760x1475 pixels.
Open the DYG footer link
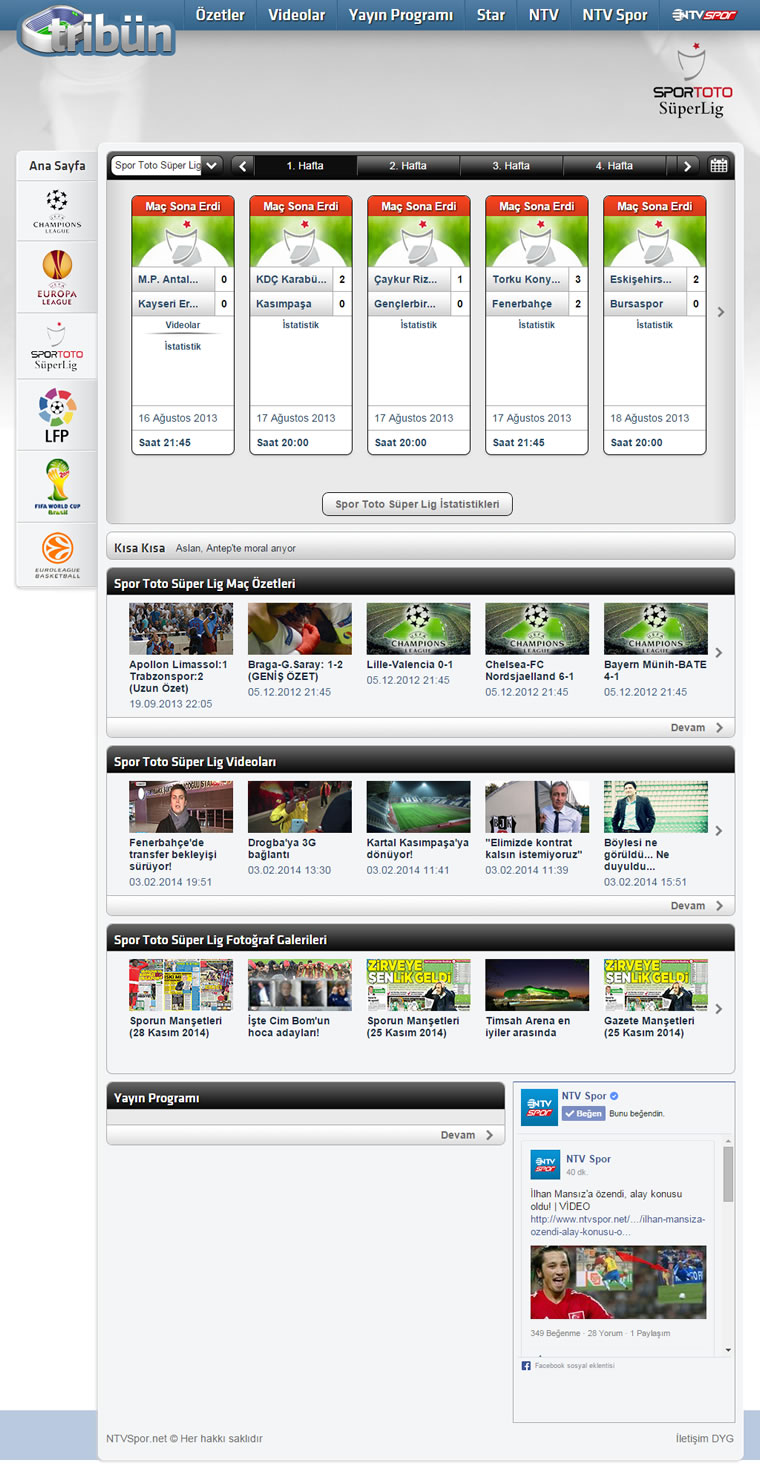722,1439
